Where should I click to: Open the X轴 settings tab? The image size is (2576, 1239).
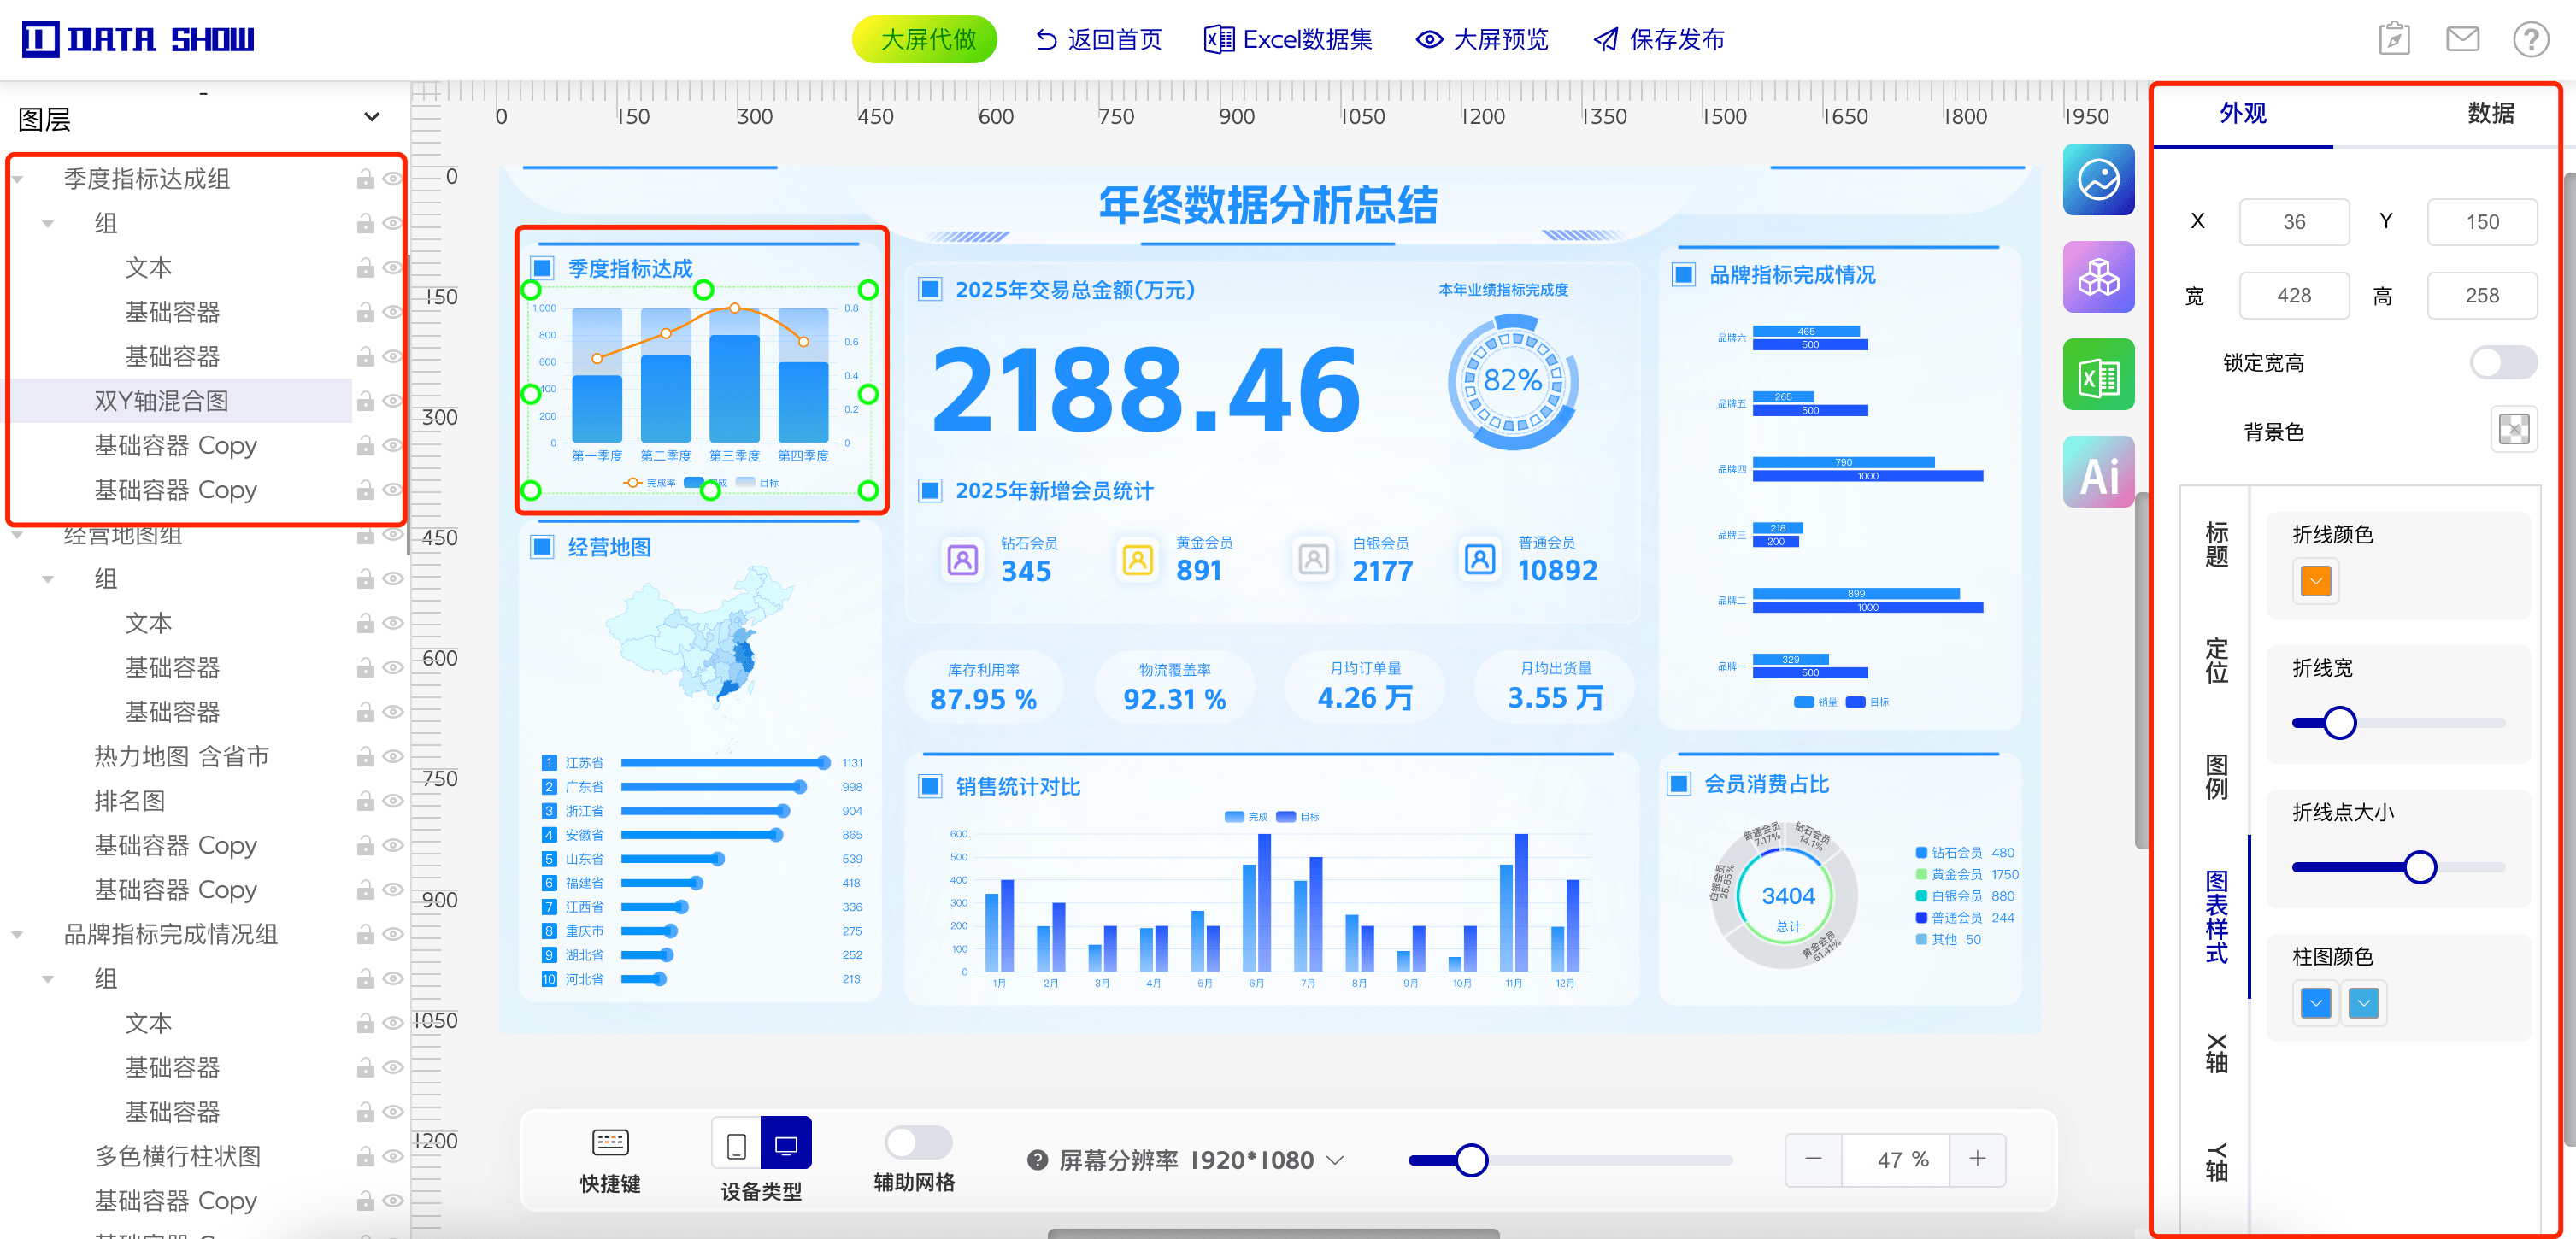2216,1054
